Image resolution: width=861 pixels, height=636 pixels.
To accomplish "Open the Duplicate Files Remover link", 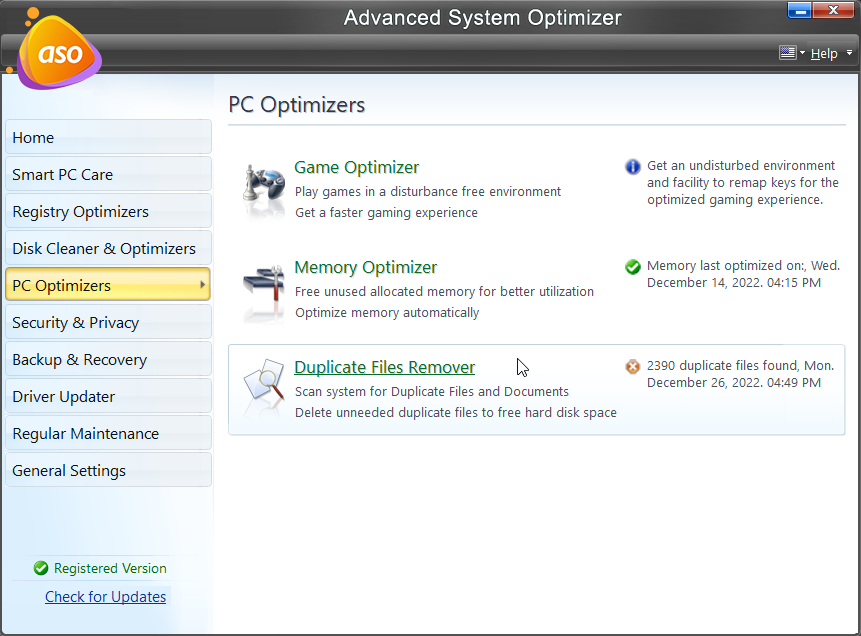I will [384, 367].
